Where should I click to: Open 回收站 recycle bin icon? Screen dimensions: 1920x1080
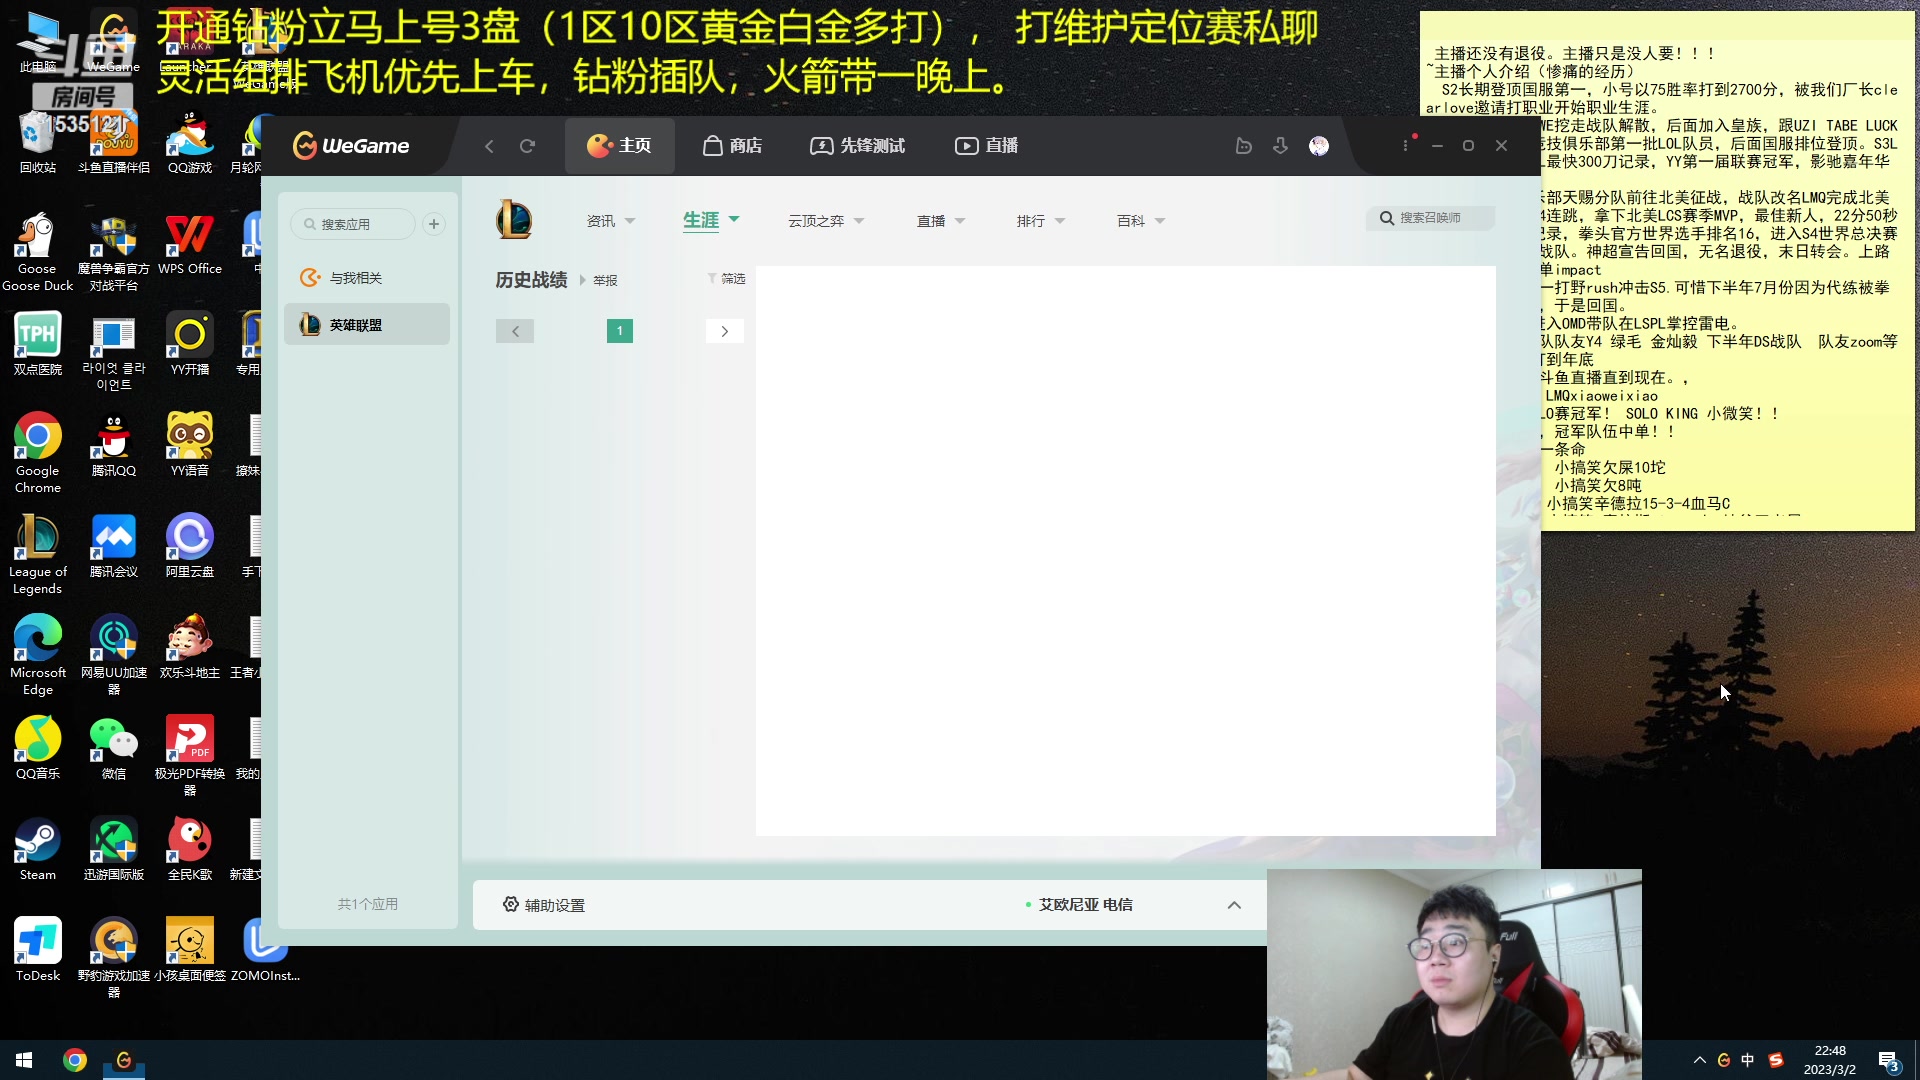click(x=38, y=142)
